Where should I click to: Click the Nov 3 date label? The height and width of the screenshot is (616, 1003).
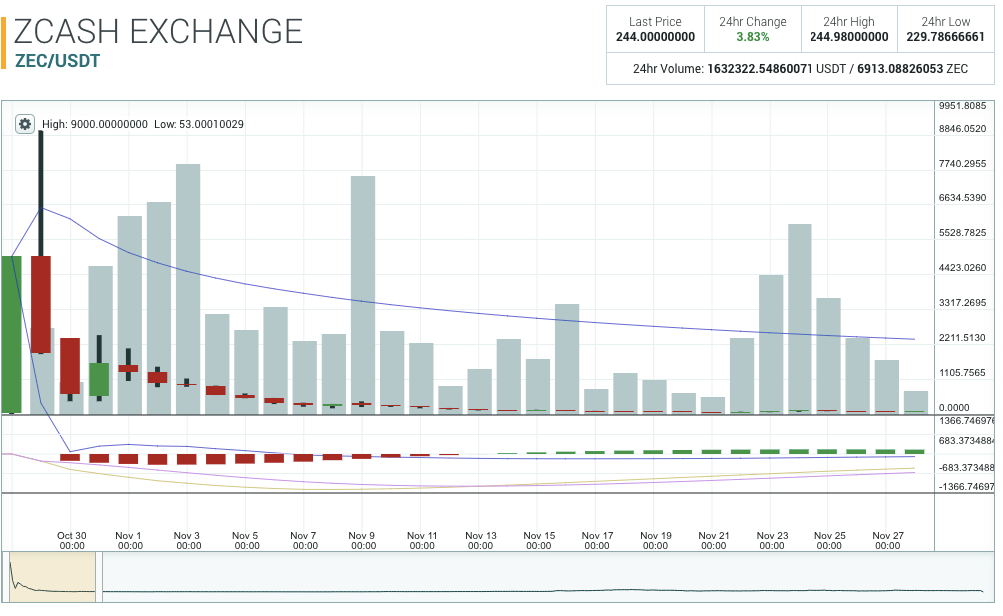188,541
